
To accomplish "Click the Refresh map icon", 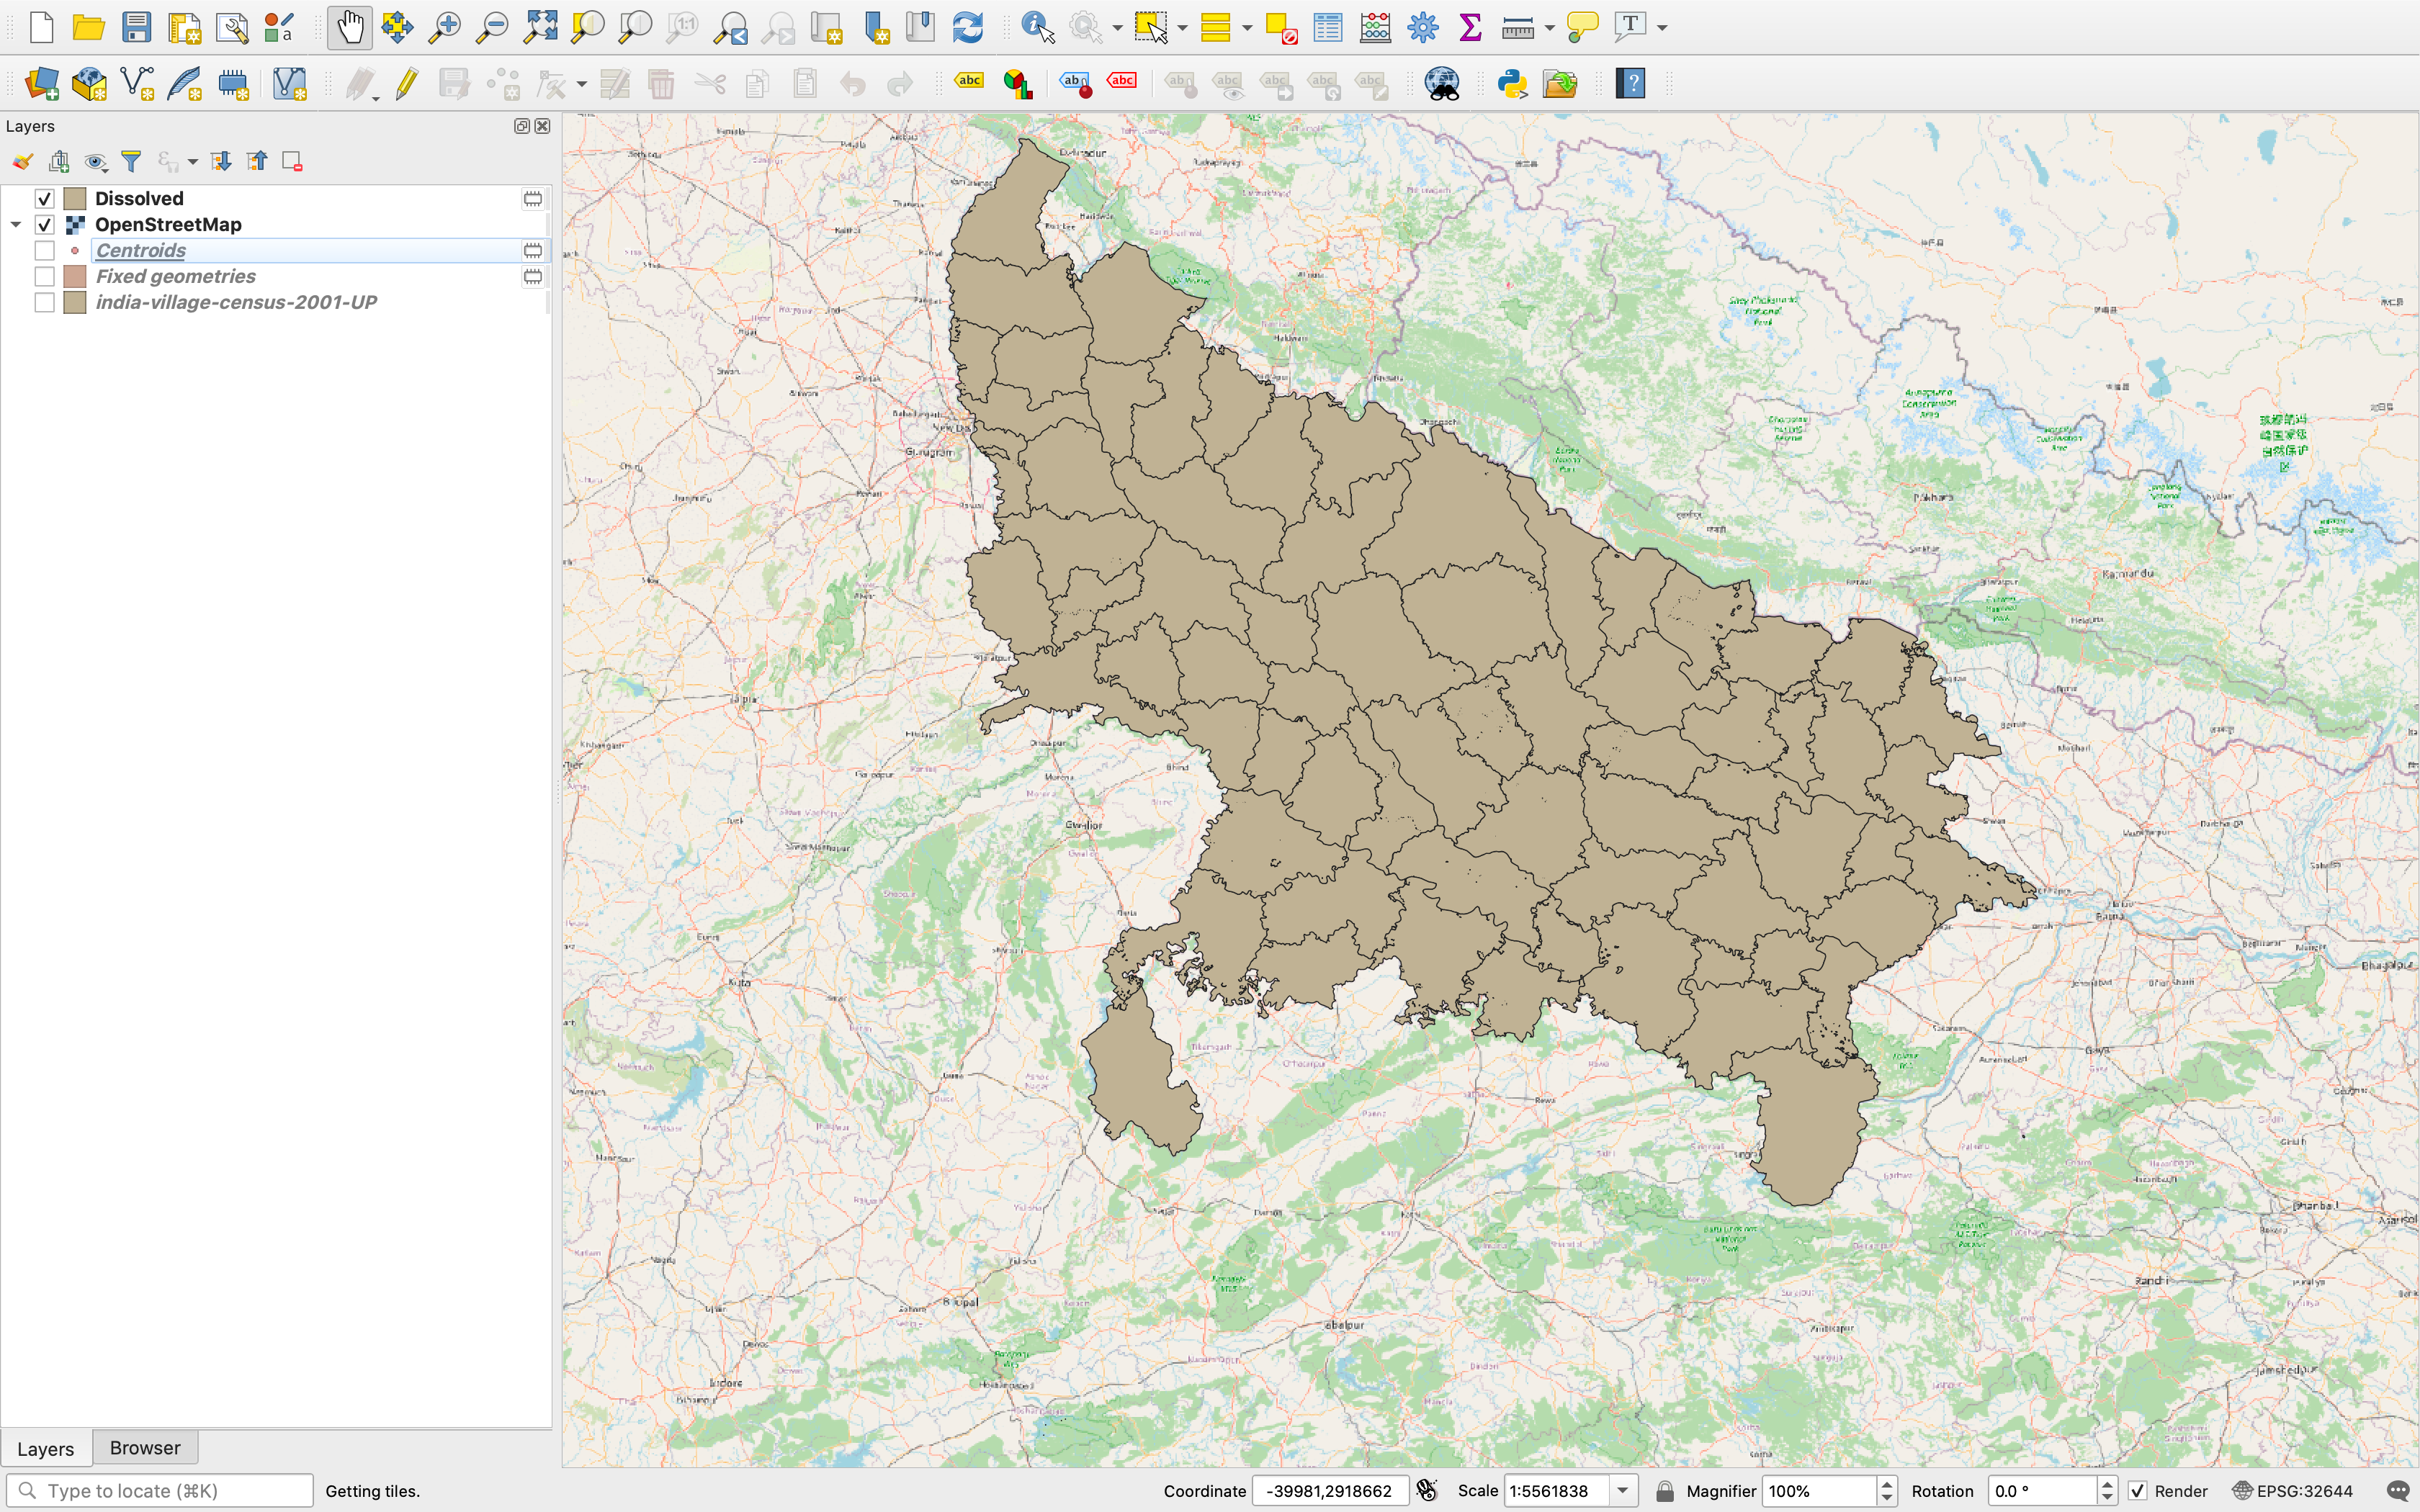I will click(x=967, y=27).
